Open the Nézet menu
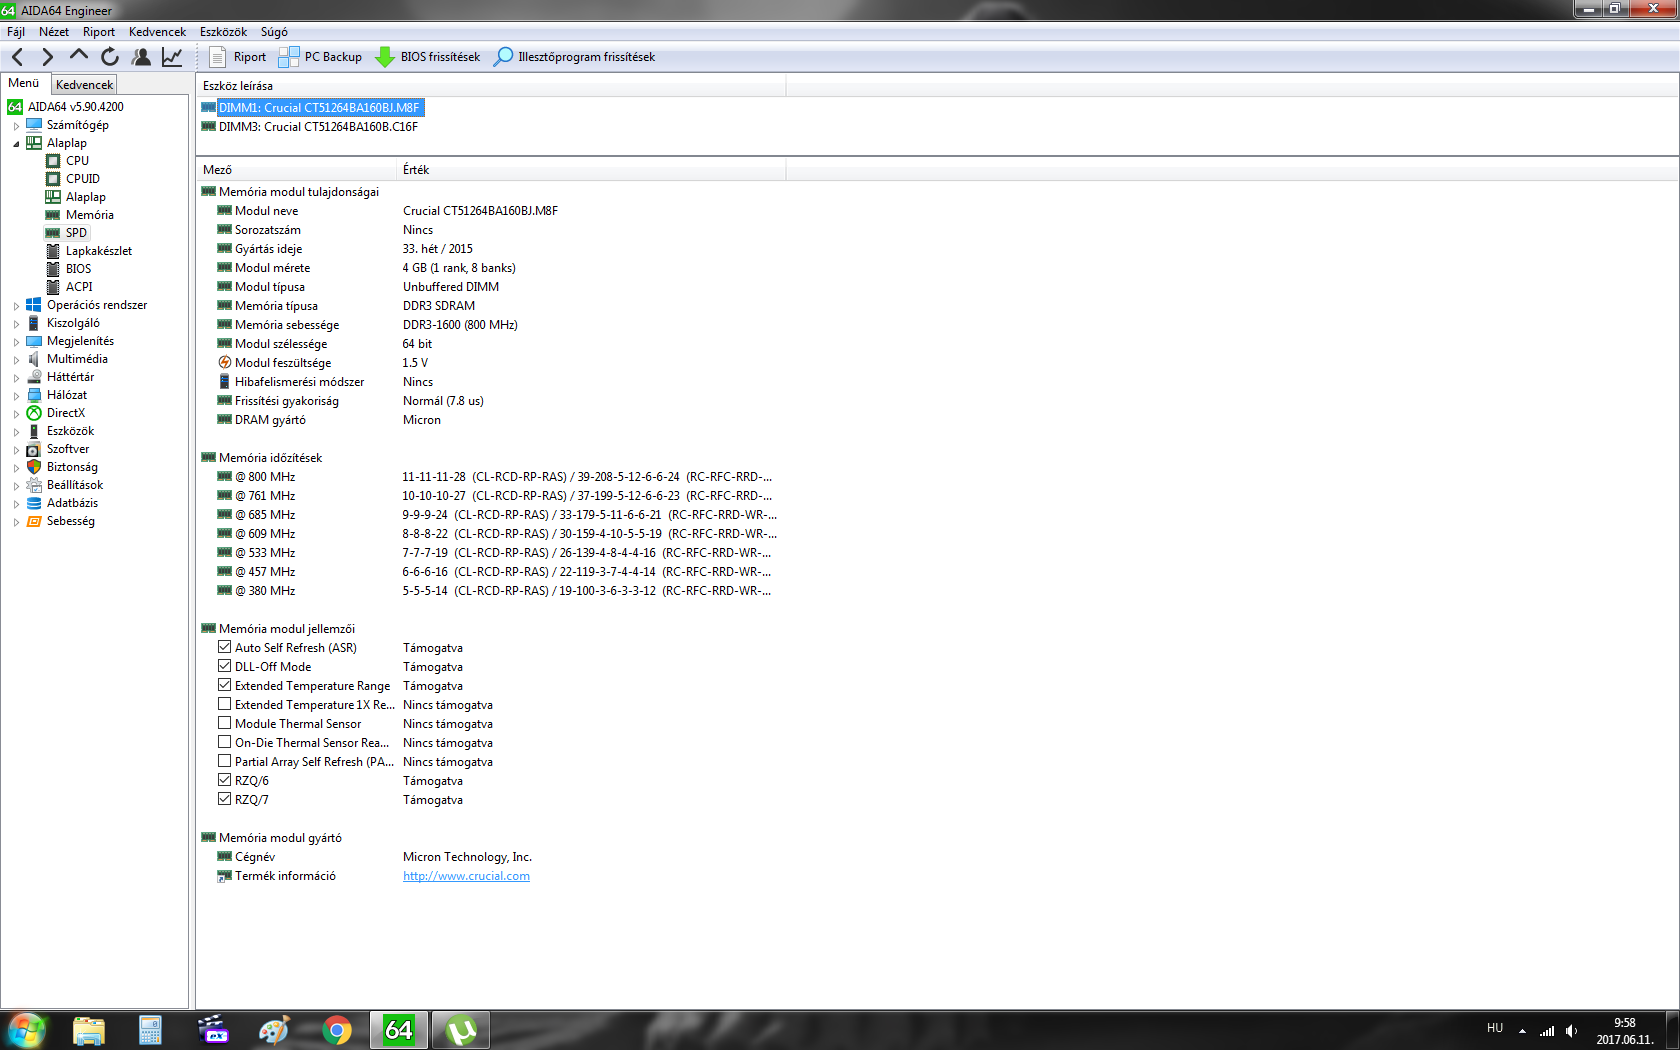1680x1050 pixels. click(54, 32)
